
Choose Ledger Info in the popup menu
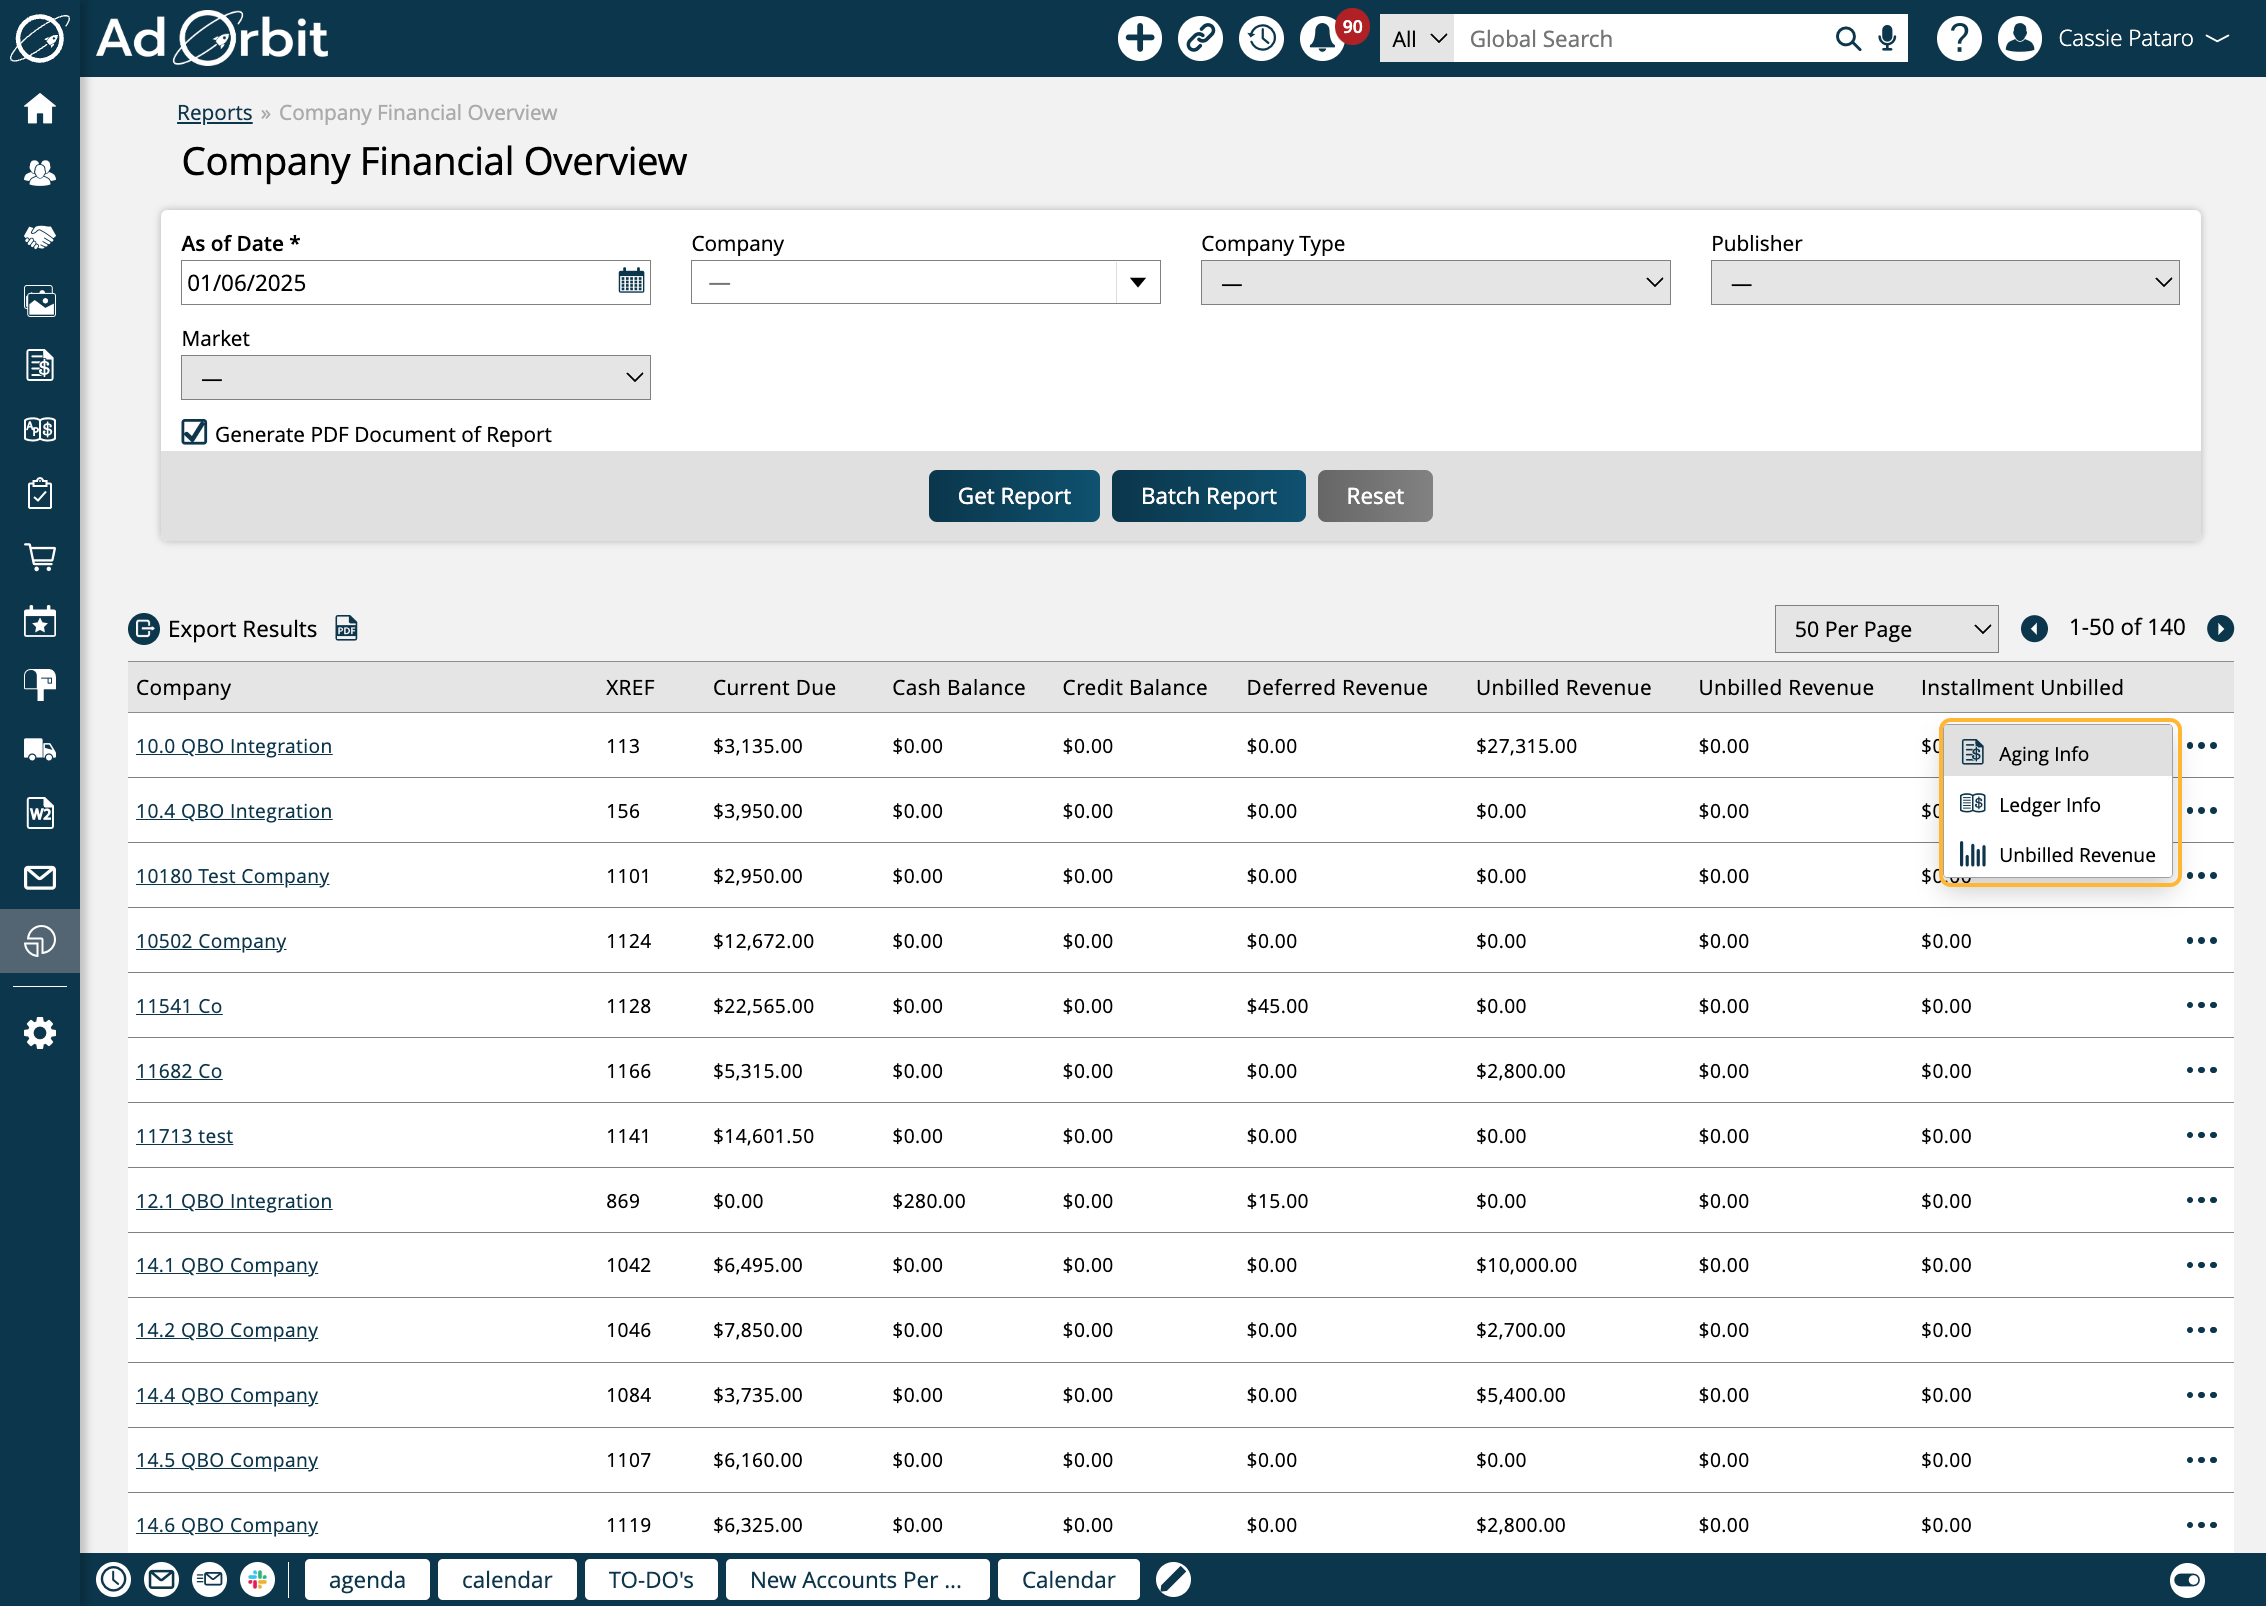2048,804
